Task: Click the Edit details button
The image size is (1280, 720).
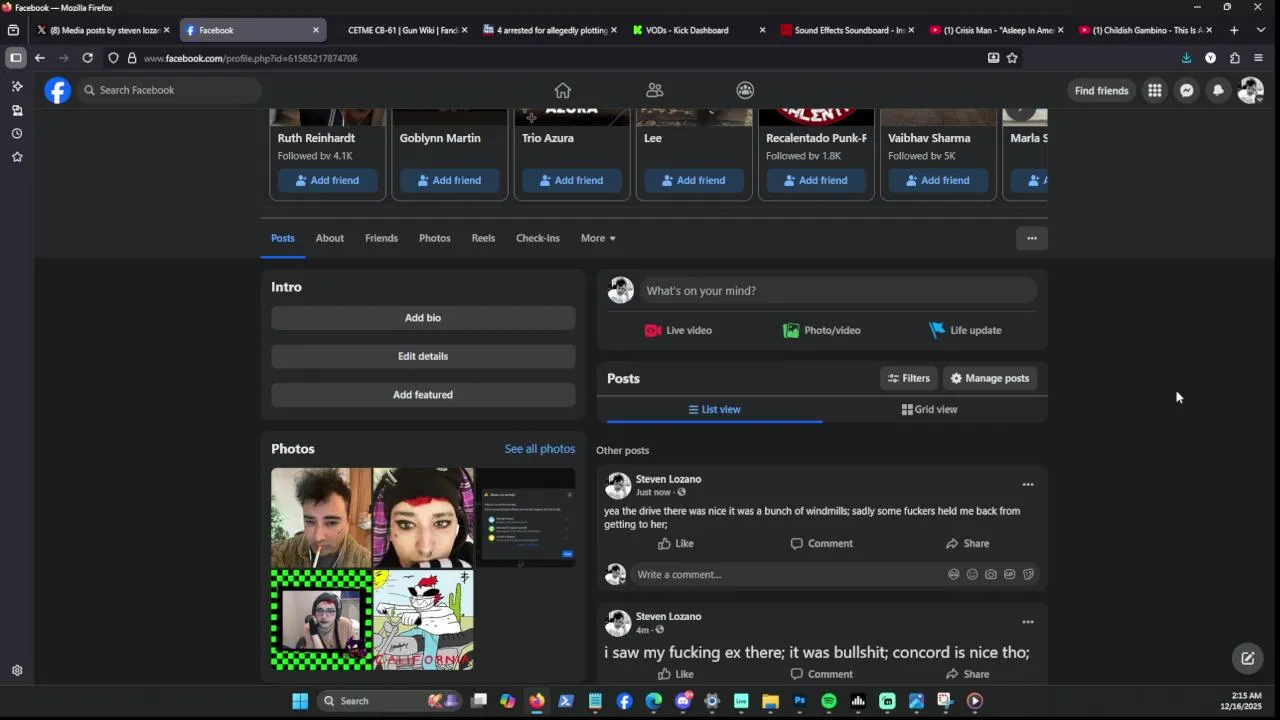Action: [423, 356]
